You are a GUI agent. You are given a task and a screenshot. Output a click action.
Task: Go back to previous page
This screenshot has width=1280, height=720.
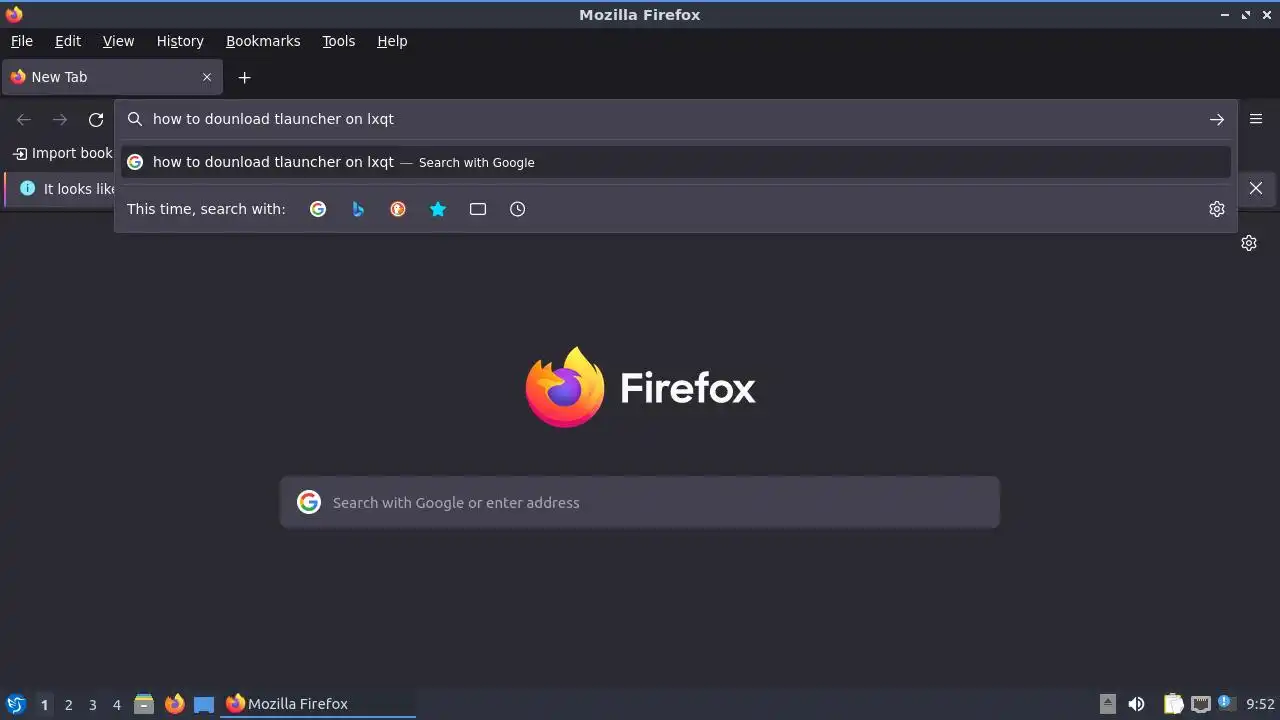pyautogui.click(x=24, y=120)
